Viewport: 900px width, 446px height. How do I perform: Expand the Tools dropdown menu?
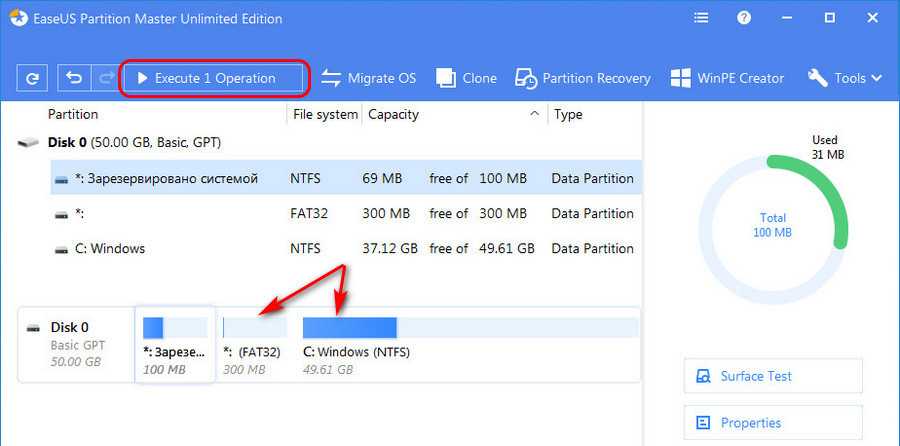(845, 78)
